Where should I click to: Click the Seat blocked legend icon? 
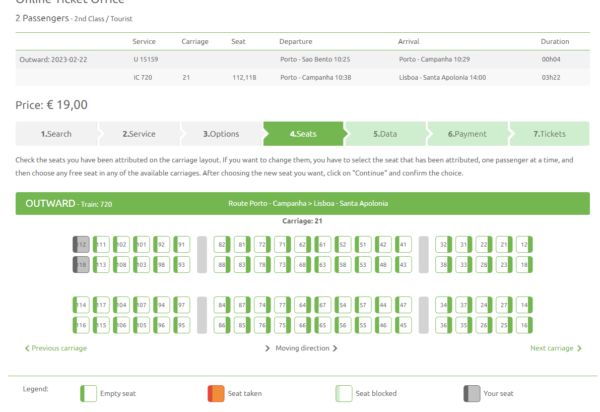pyautogui.click(x=344, y=394)
